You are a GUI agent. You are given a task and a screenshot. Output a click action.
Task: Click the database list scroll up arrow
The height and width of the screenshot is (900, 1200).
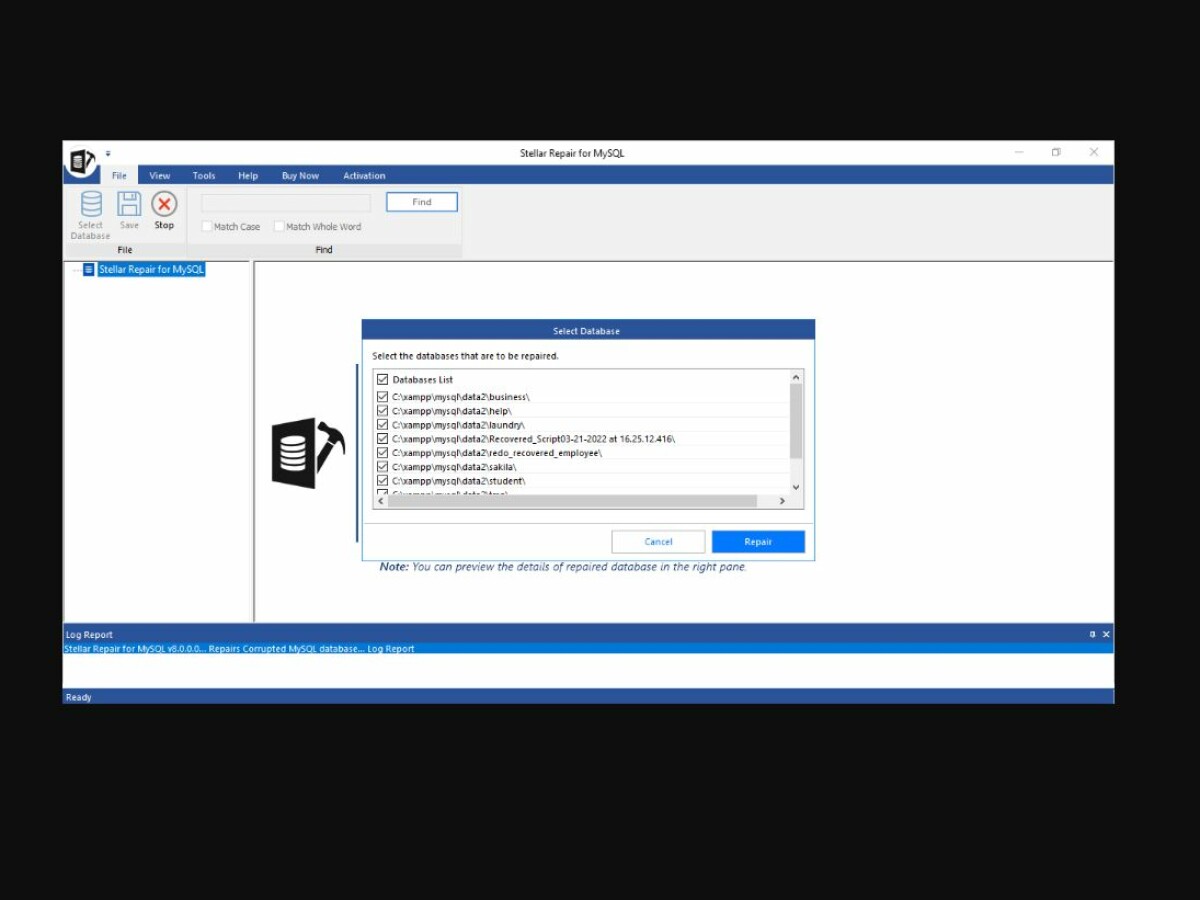click(x=796, y=378)
